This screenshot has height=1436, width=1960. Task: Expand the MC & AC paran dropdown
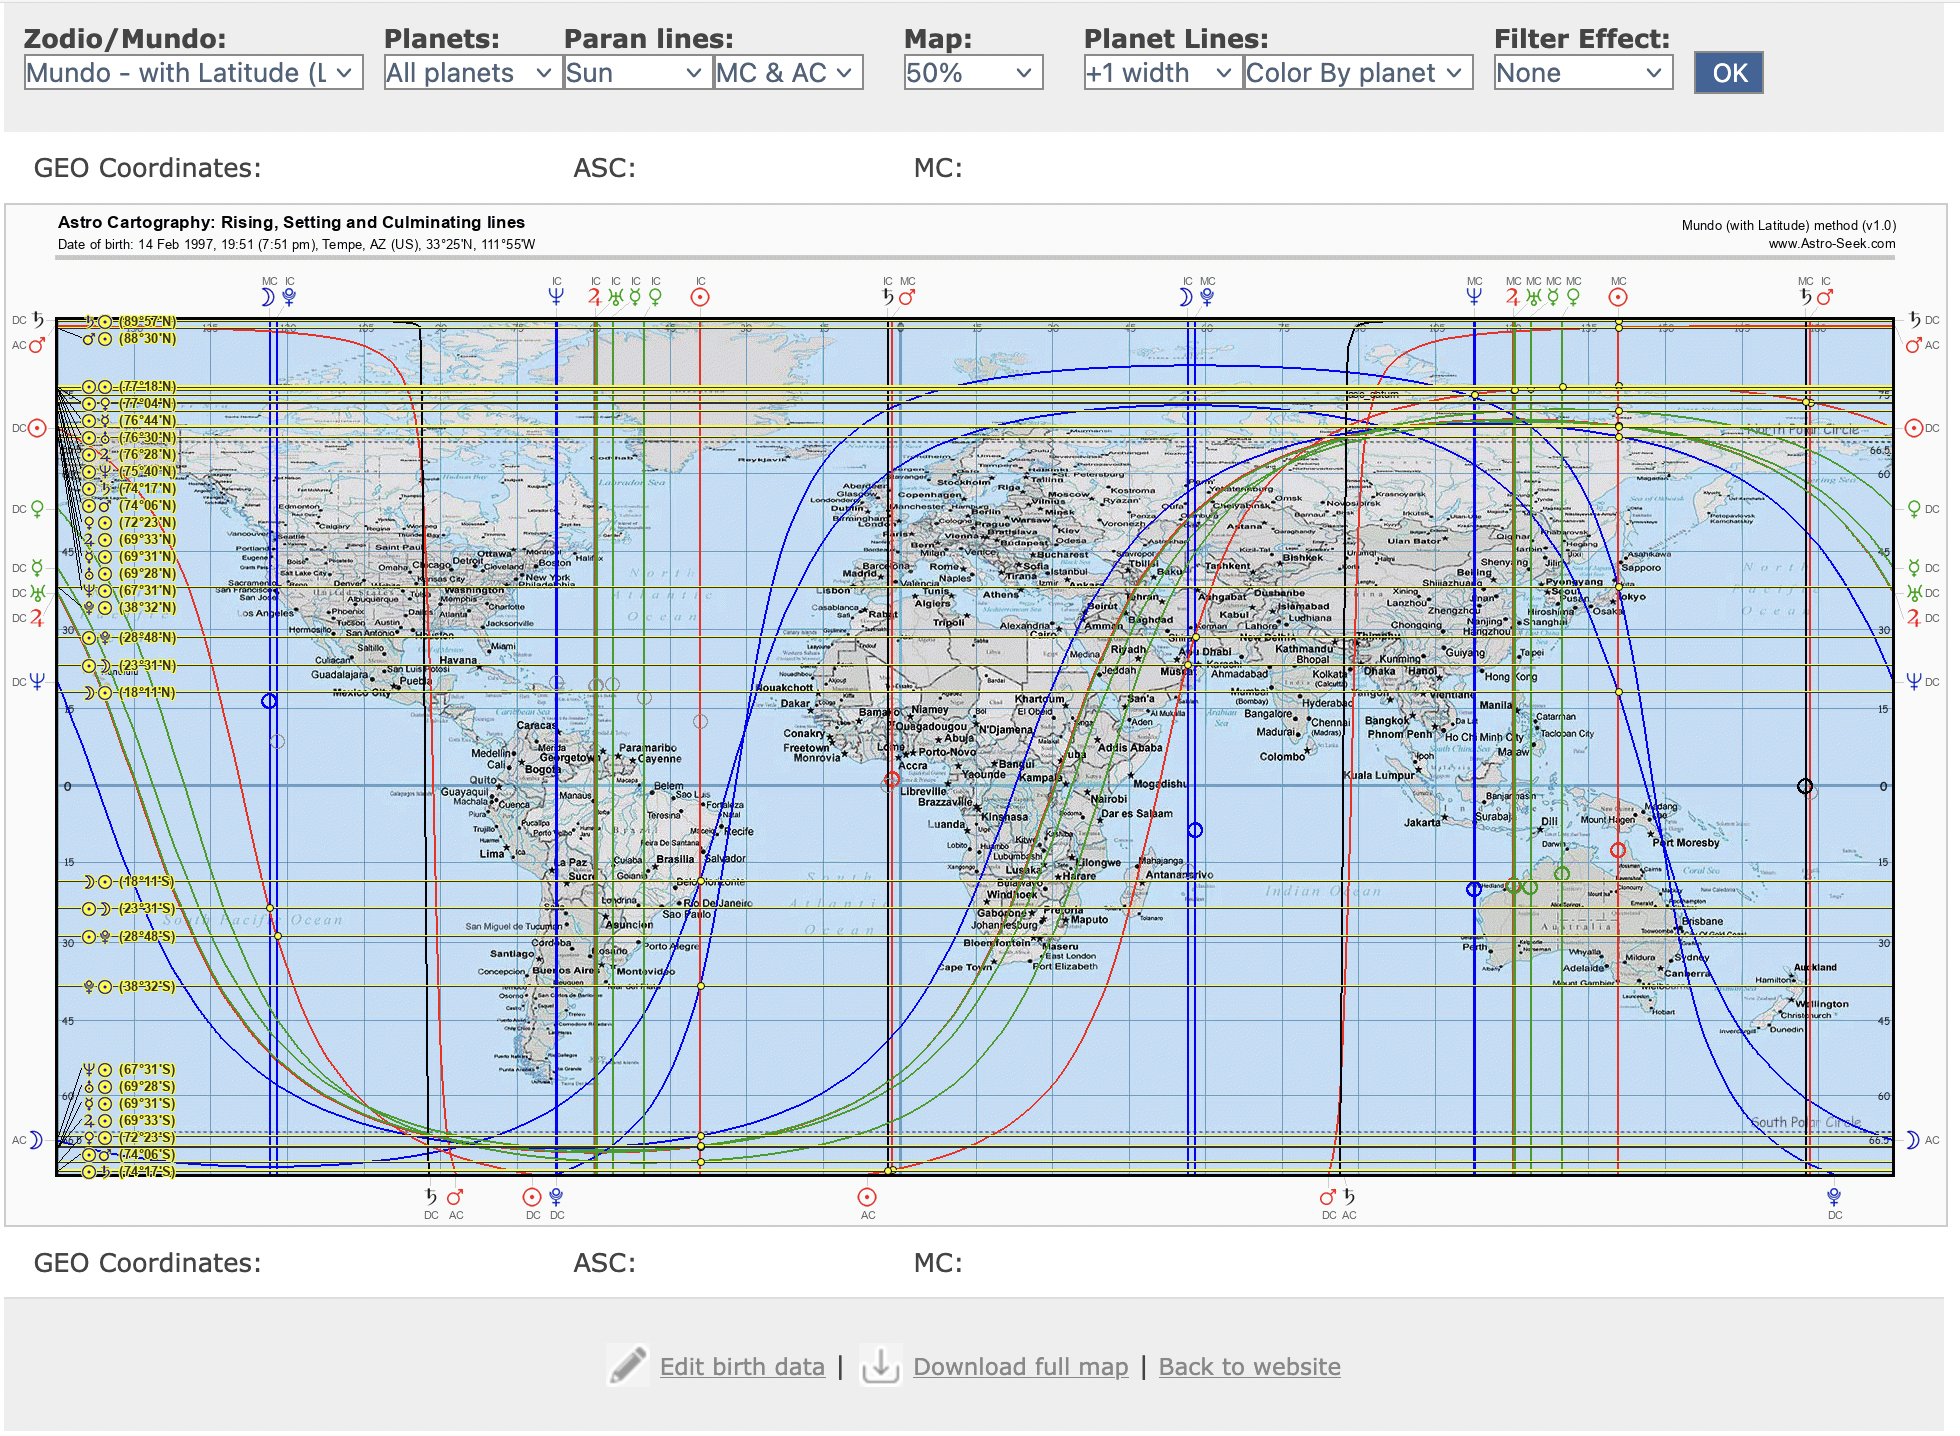pos(787,73)
